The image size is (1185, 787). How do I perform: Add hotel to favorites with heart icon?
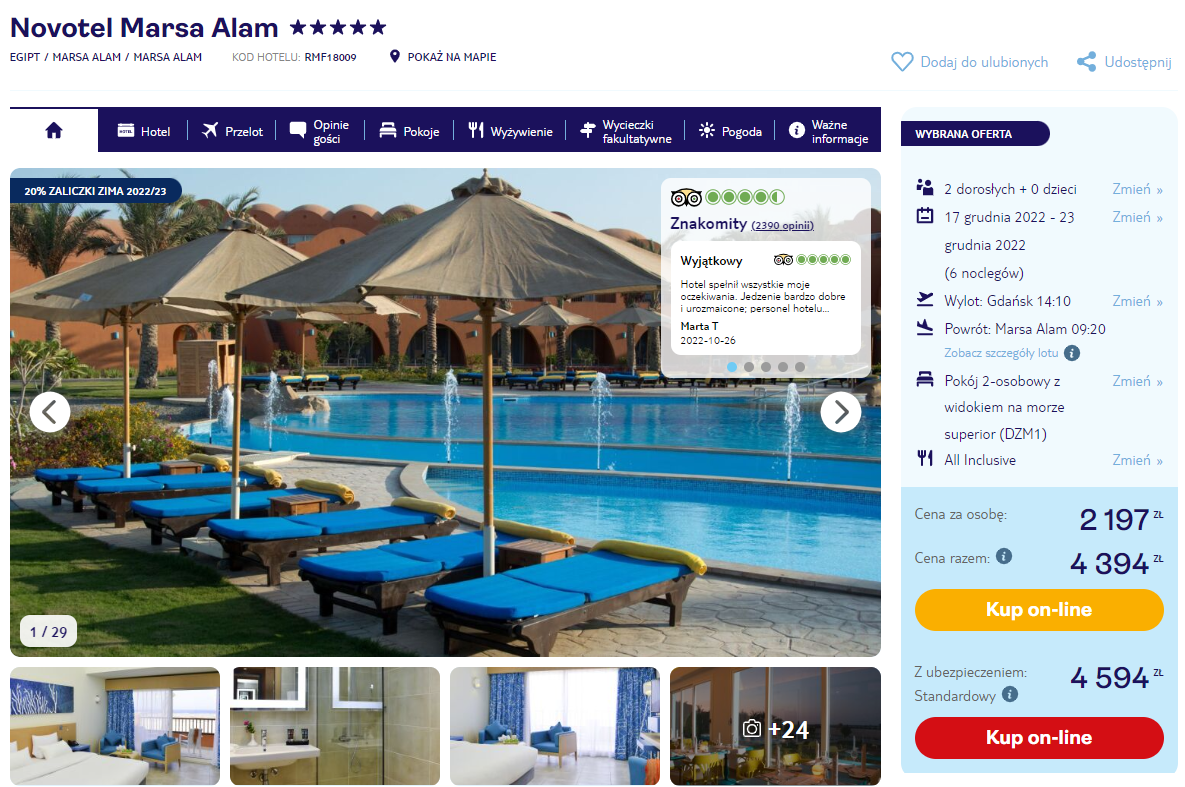coord(902,62)
